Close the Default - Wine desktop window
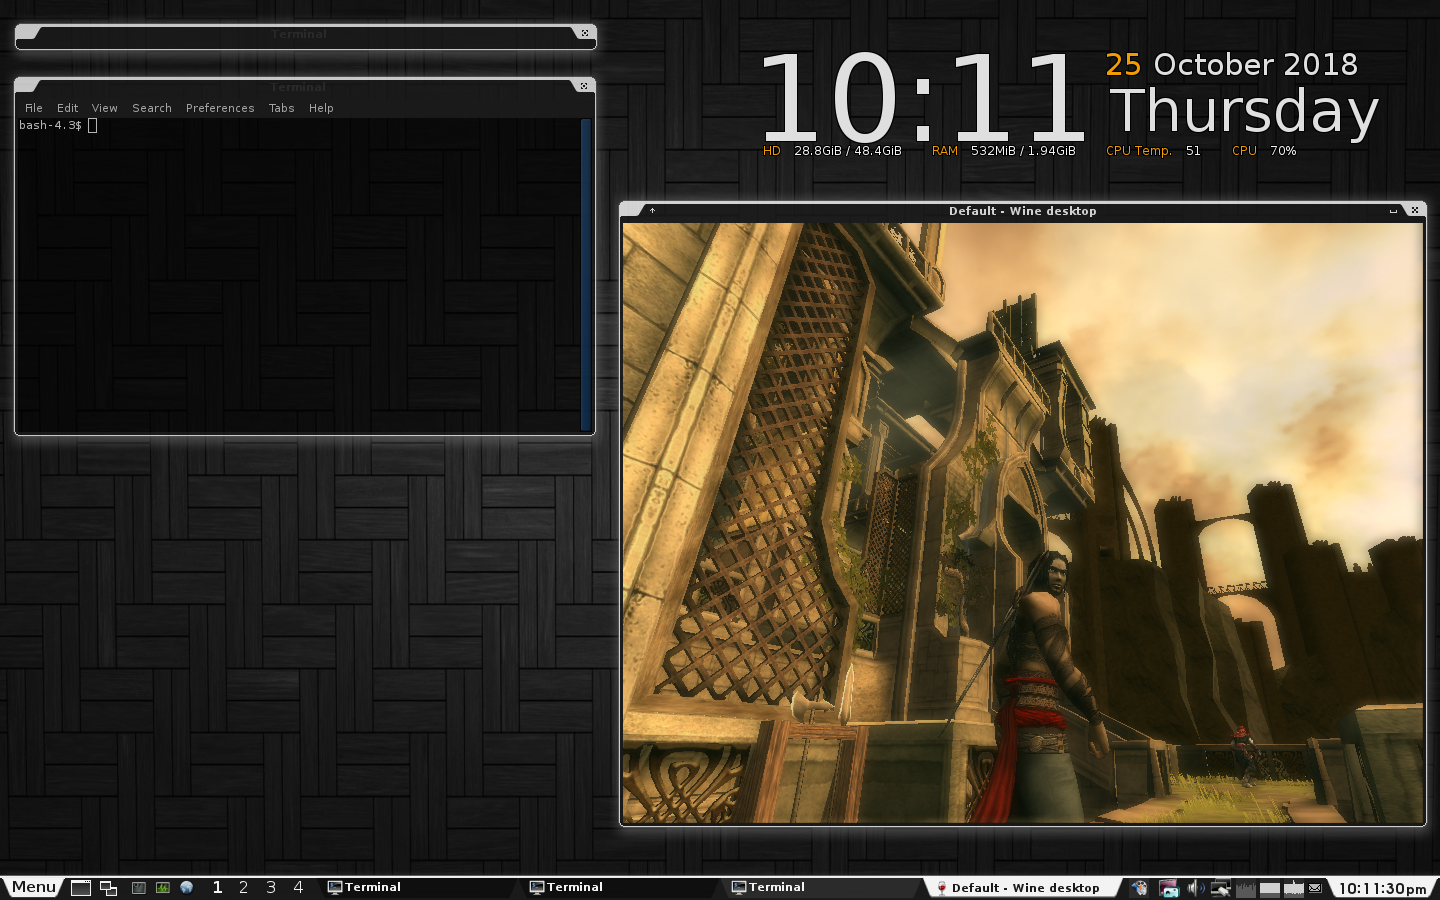1440x900 pixels. [1414, 210]
